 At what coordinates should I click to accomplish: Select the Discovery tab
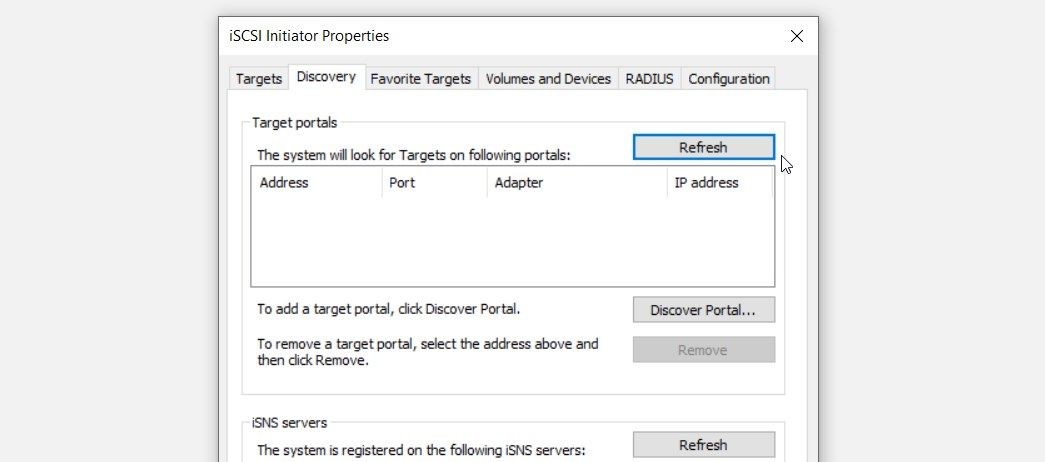326,77
